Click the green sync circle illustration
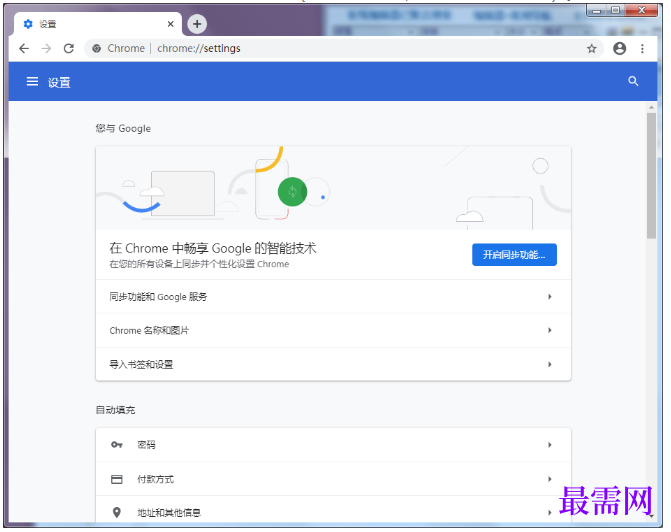This screenshot has height=532, width=671. pyautogui.click(x=292, y=192)
